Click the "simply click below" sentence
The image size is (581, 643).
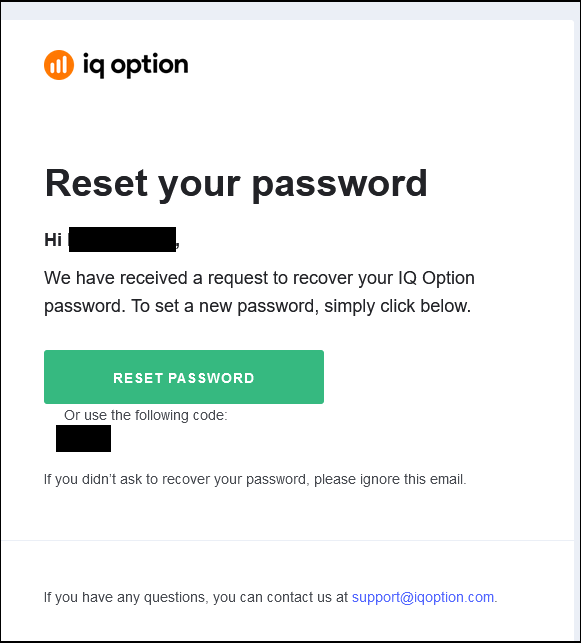(397, 306)
